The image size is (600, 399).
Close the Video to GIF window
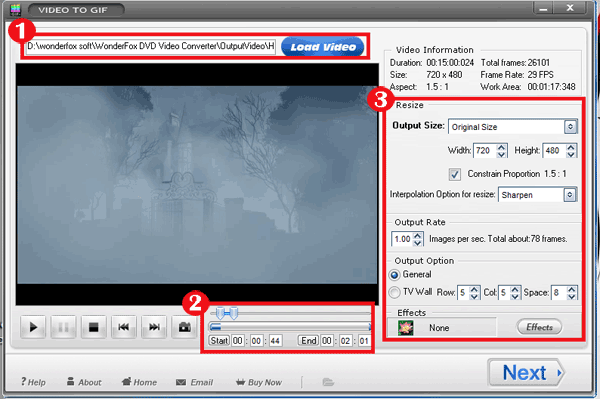[570, 8]
